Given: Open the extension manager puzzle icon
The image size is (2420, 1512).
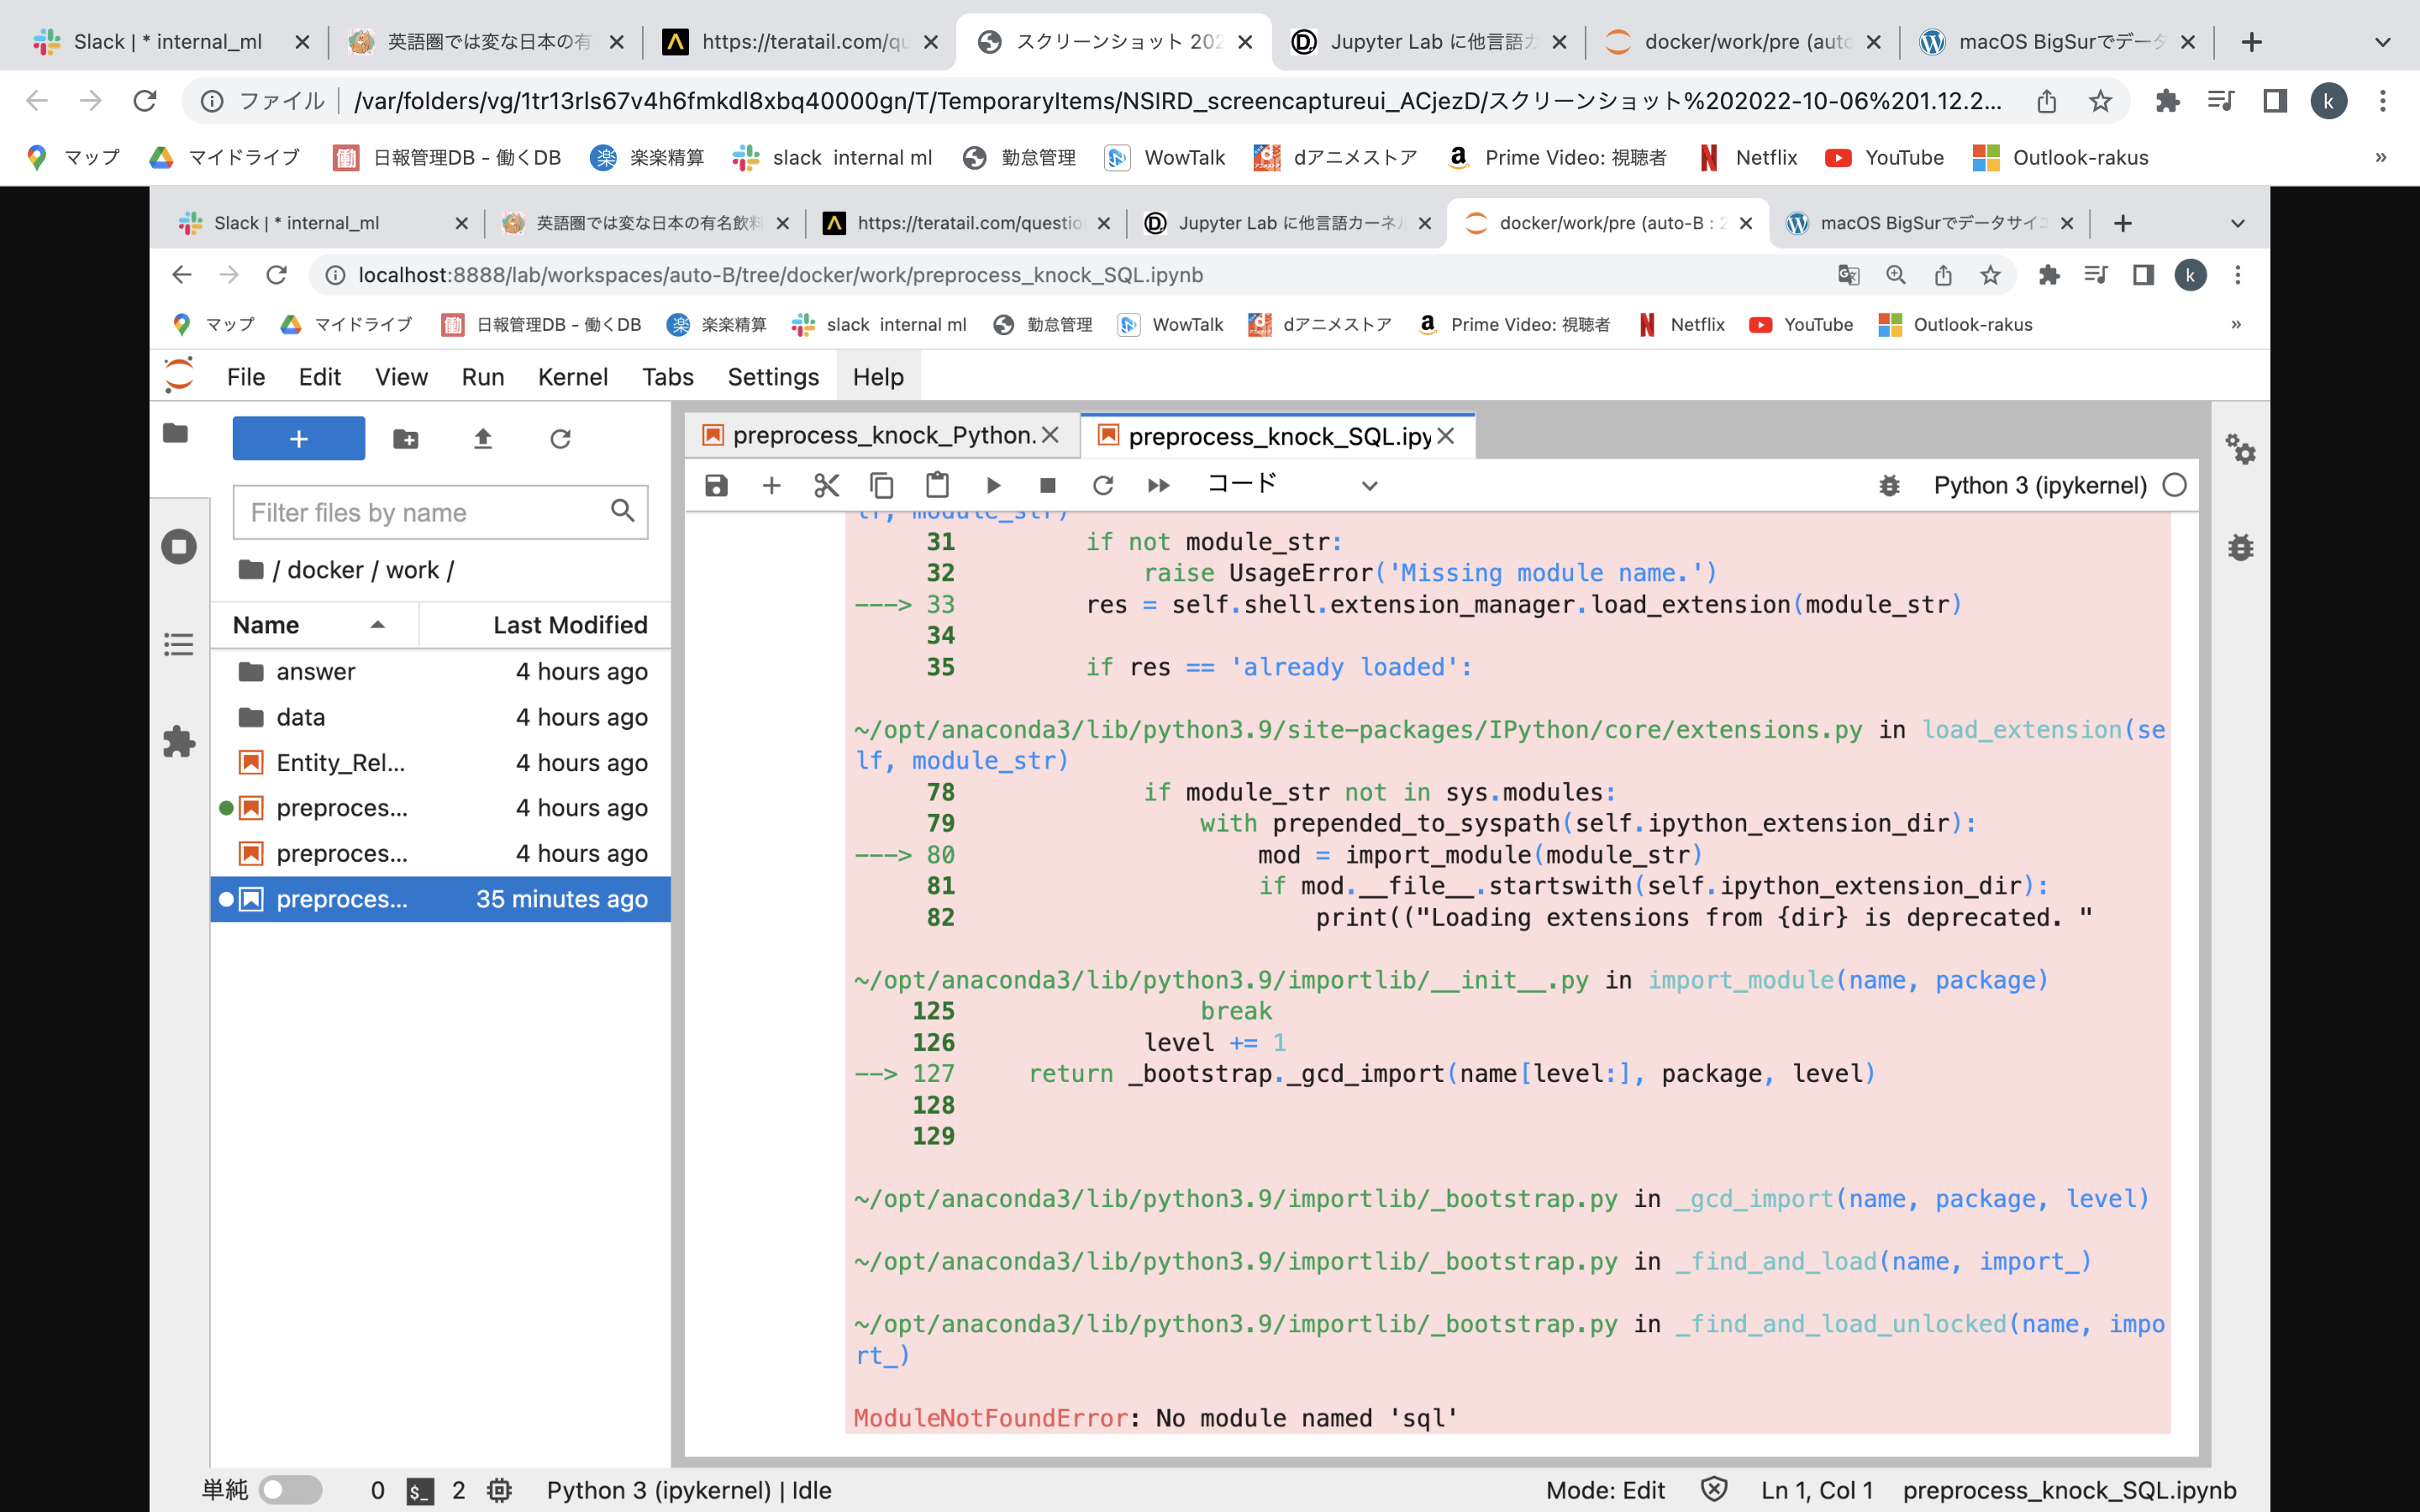Looking at the screenshot, I should click(179, 742).
